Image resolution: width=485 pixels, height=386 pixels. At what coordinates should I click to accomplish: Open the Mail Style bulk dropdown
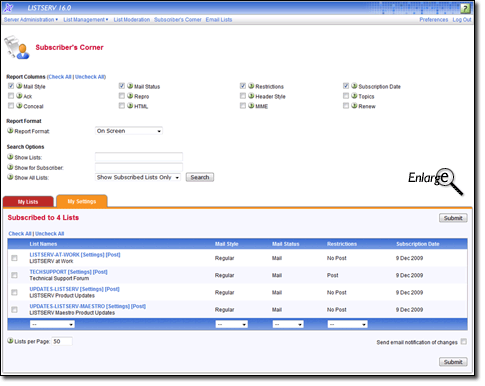(x=231, y=324)
